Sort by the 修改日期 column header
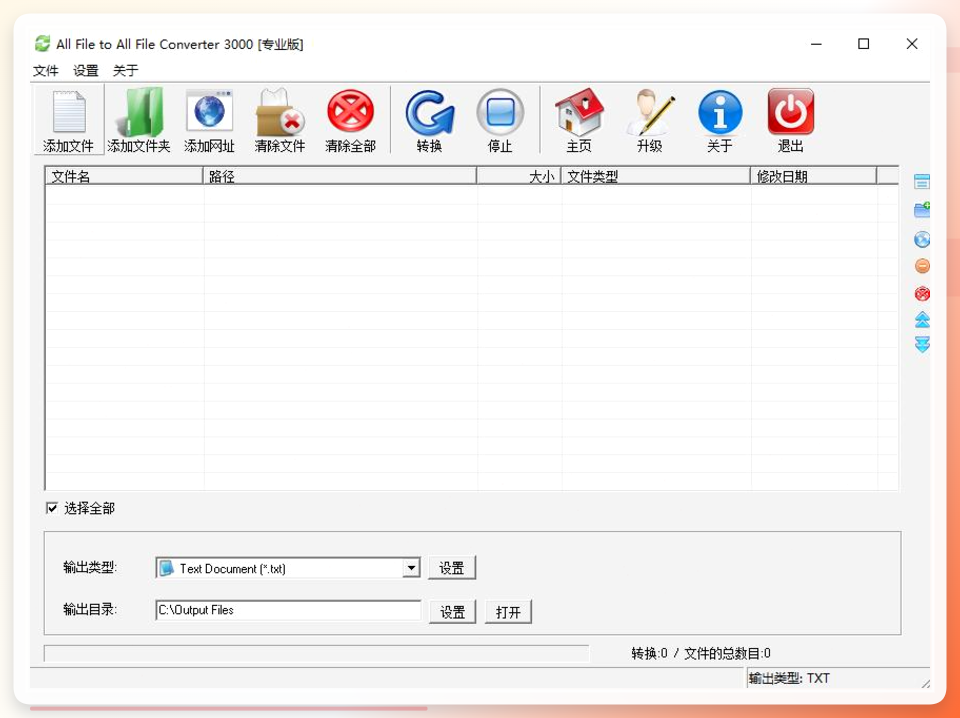This screenshot has width=960, height=718. click(x=814, y=176)
